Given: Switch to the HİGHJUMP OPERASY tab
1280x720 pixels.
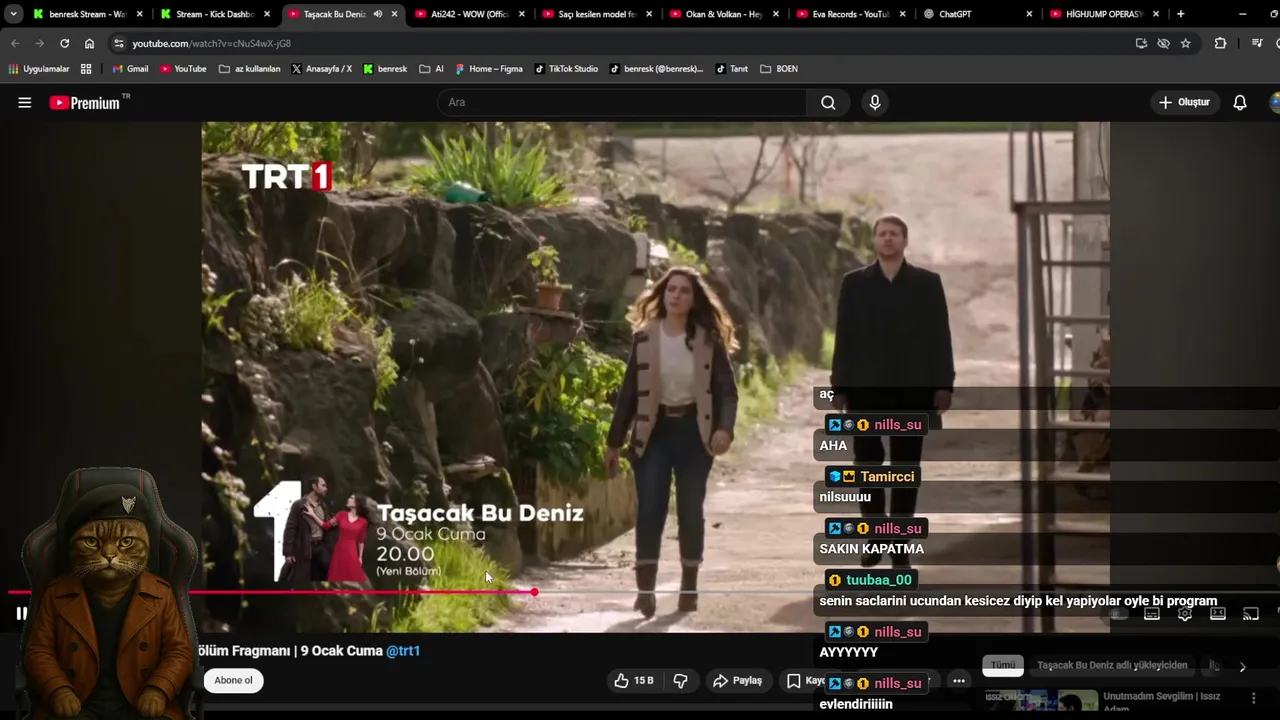Looking at the screenshot, I should [x=1104, y=14].
